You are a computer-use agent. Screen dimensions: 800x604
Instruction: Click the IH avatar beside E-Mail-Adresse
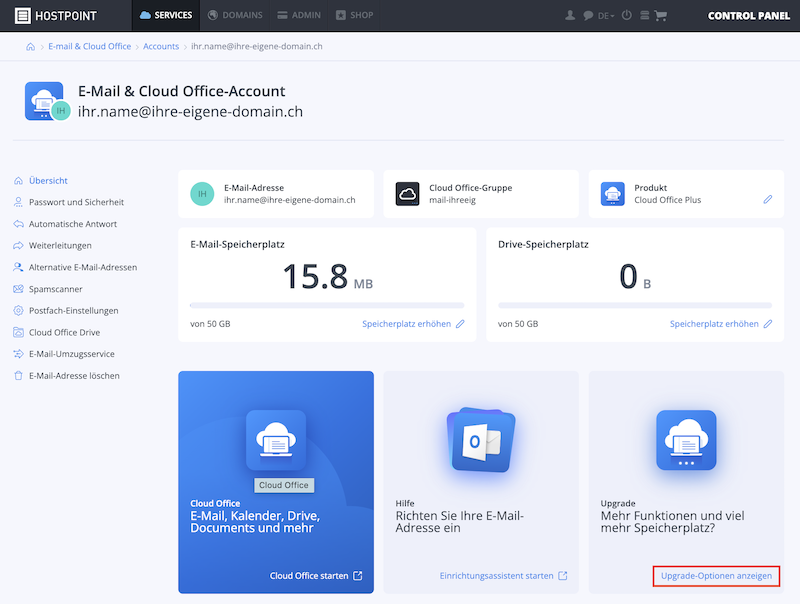click(x=202, y=194)
